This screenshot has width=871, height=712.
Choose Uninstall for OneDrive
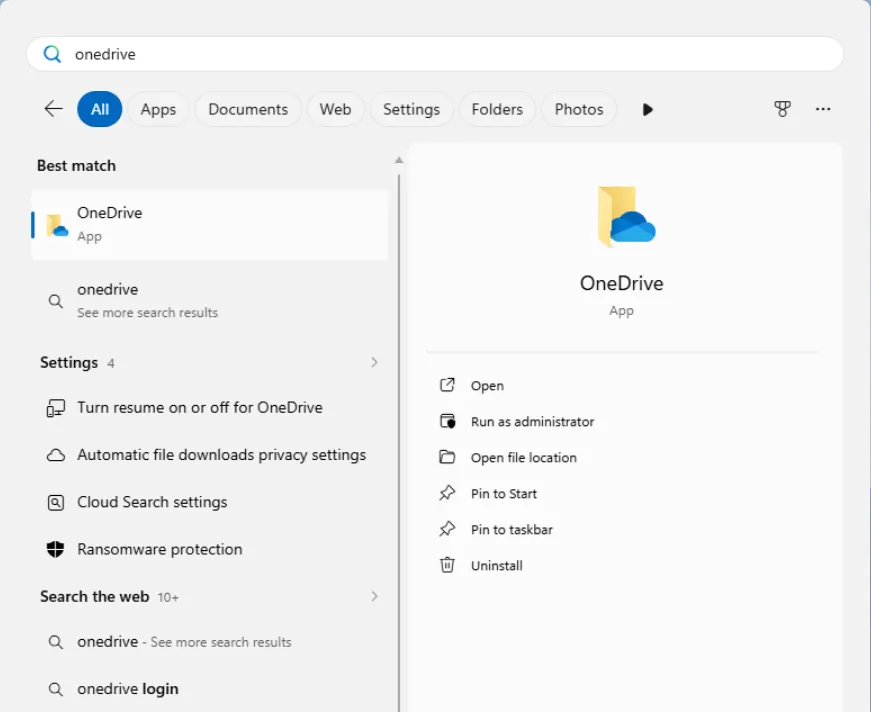coord(497,566)
